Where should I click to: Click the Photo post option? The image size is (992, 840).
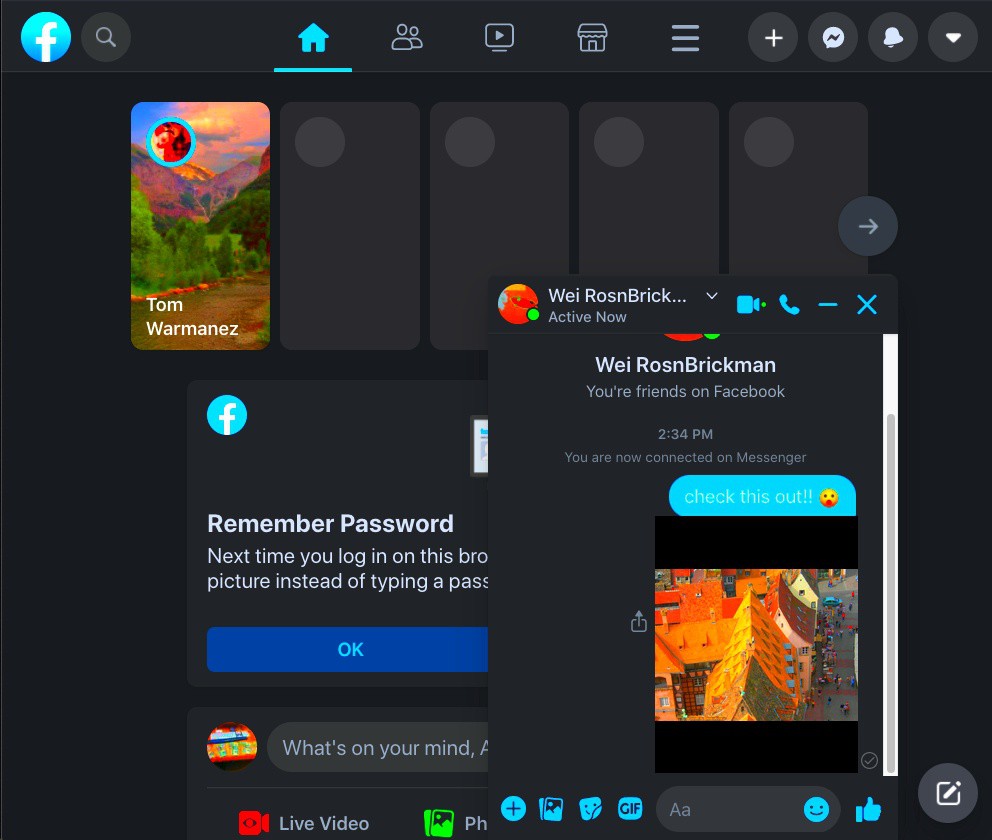coord(456,824)
